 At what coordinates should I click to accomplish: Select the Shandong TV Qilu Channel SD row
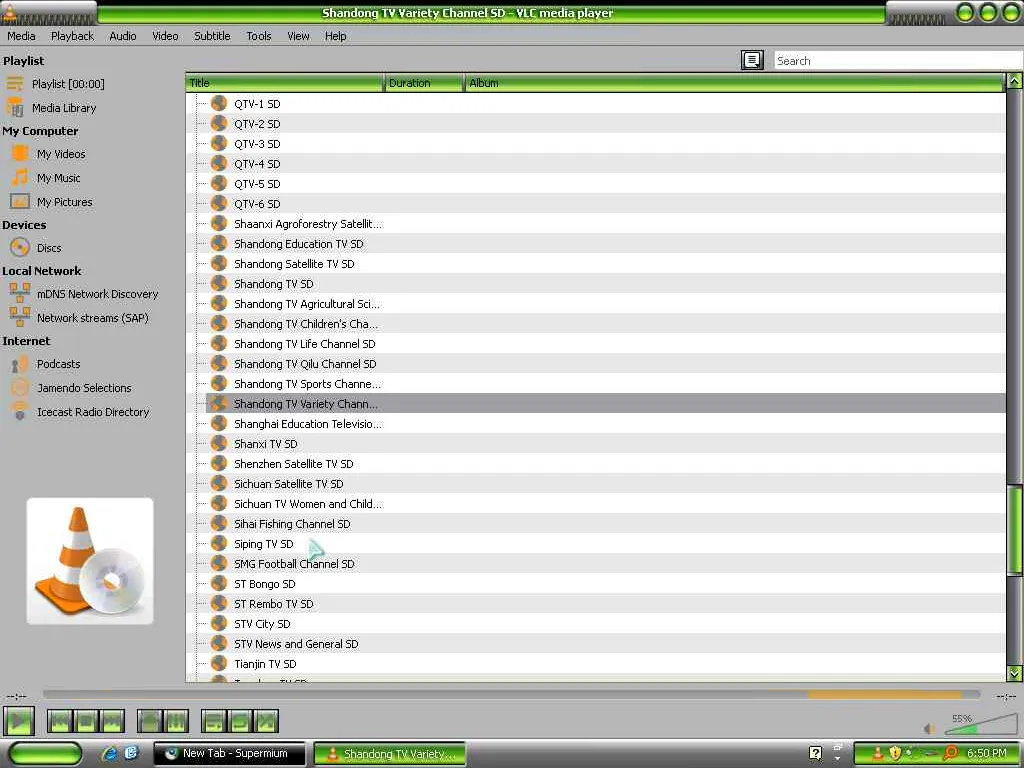coord(595,364)
